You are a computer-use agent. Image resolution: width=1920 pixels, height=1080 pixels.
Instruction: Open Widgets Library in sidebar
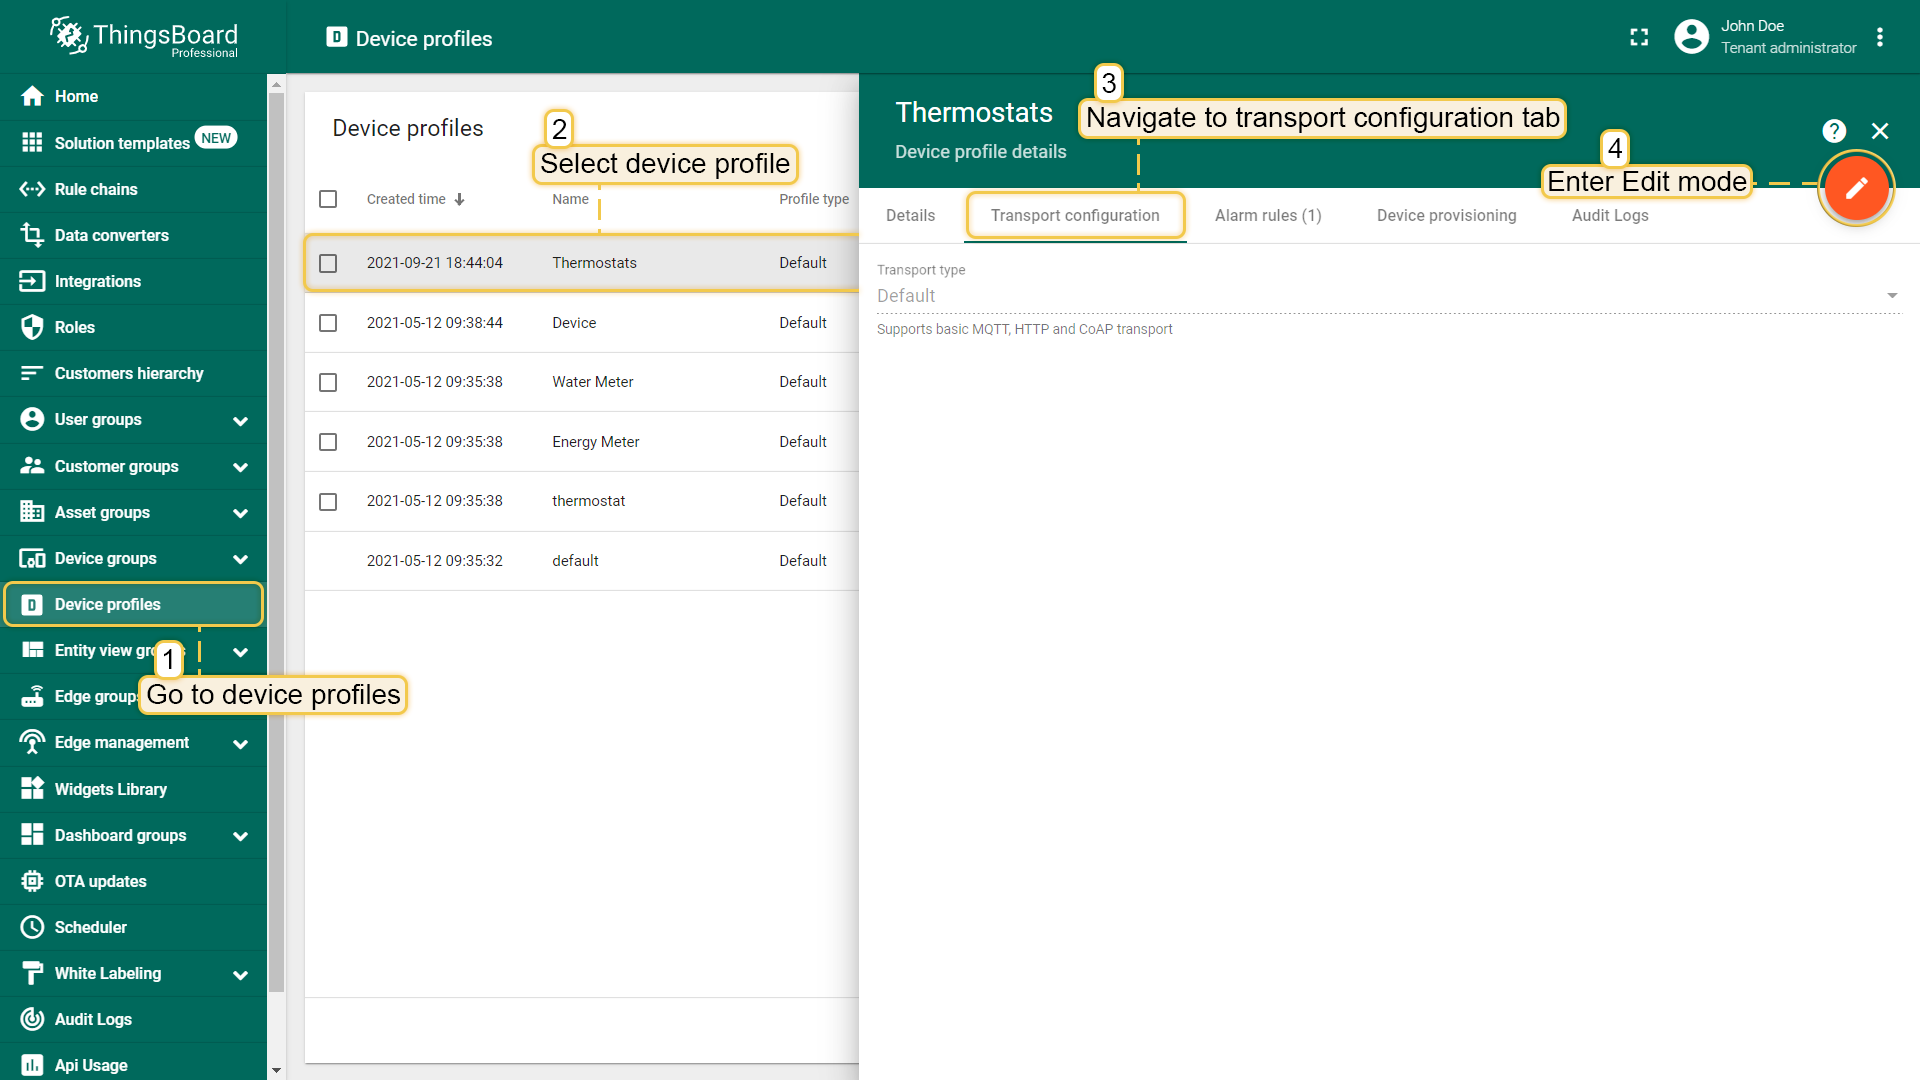pyautogui.click(x=110, y=789)
